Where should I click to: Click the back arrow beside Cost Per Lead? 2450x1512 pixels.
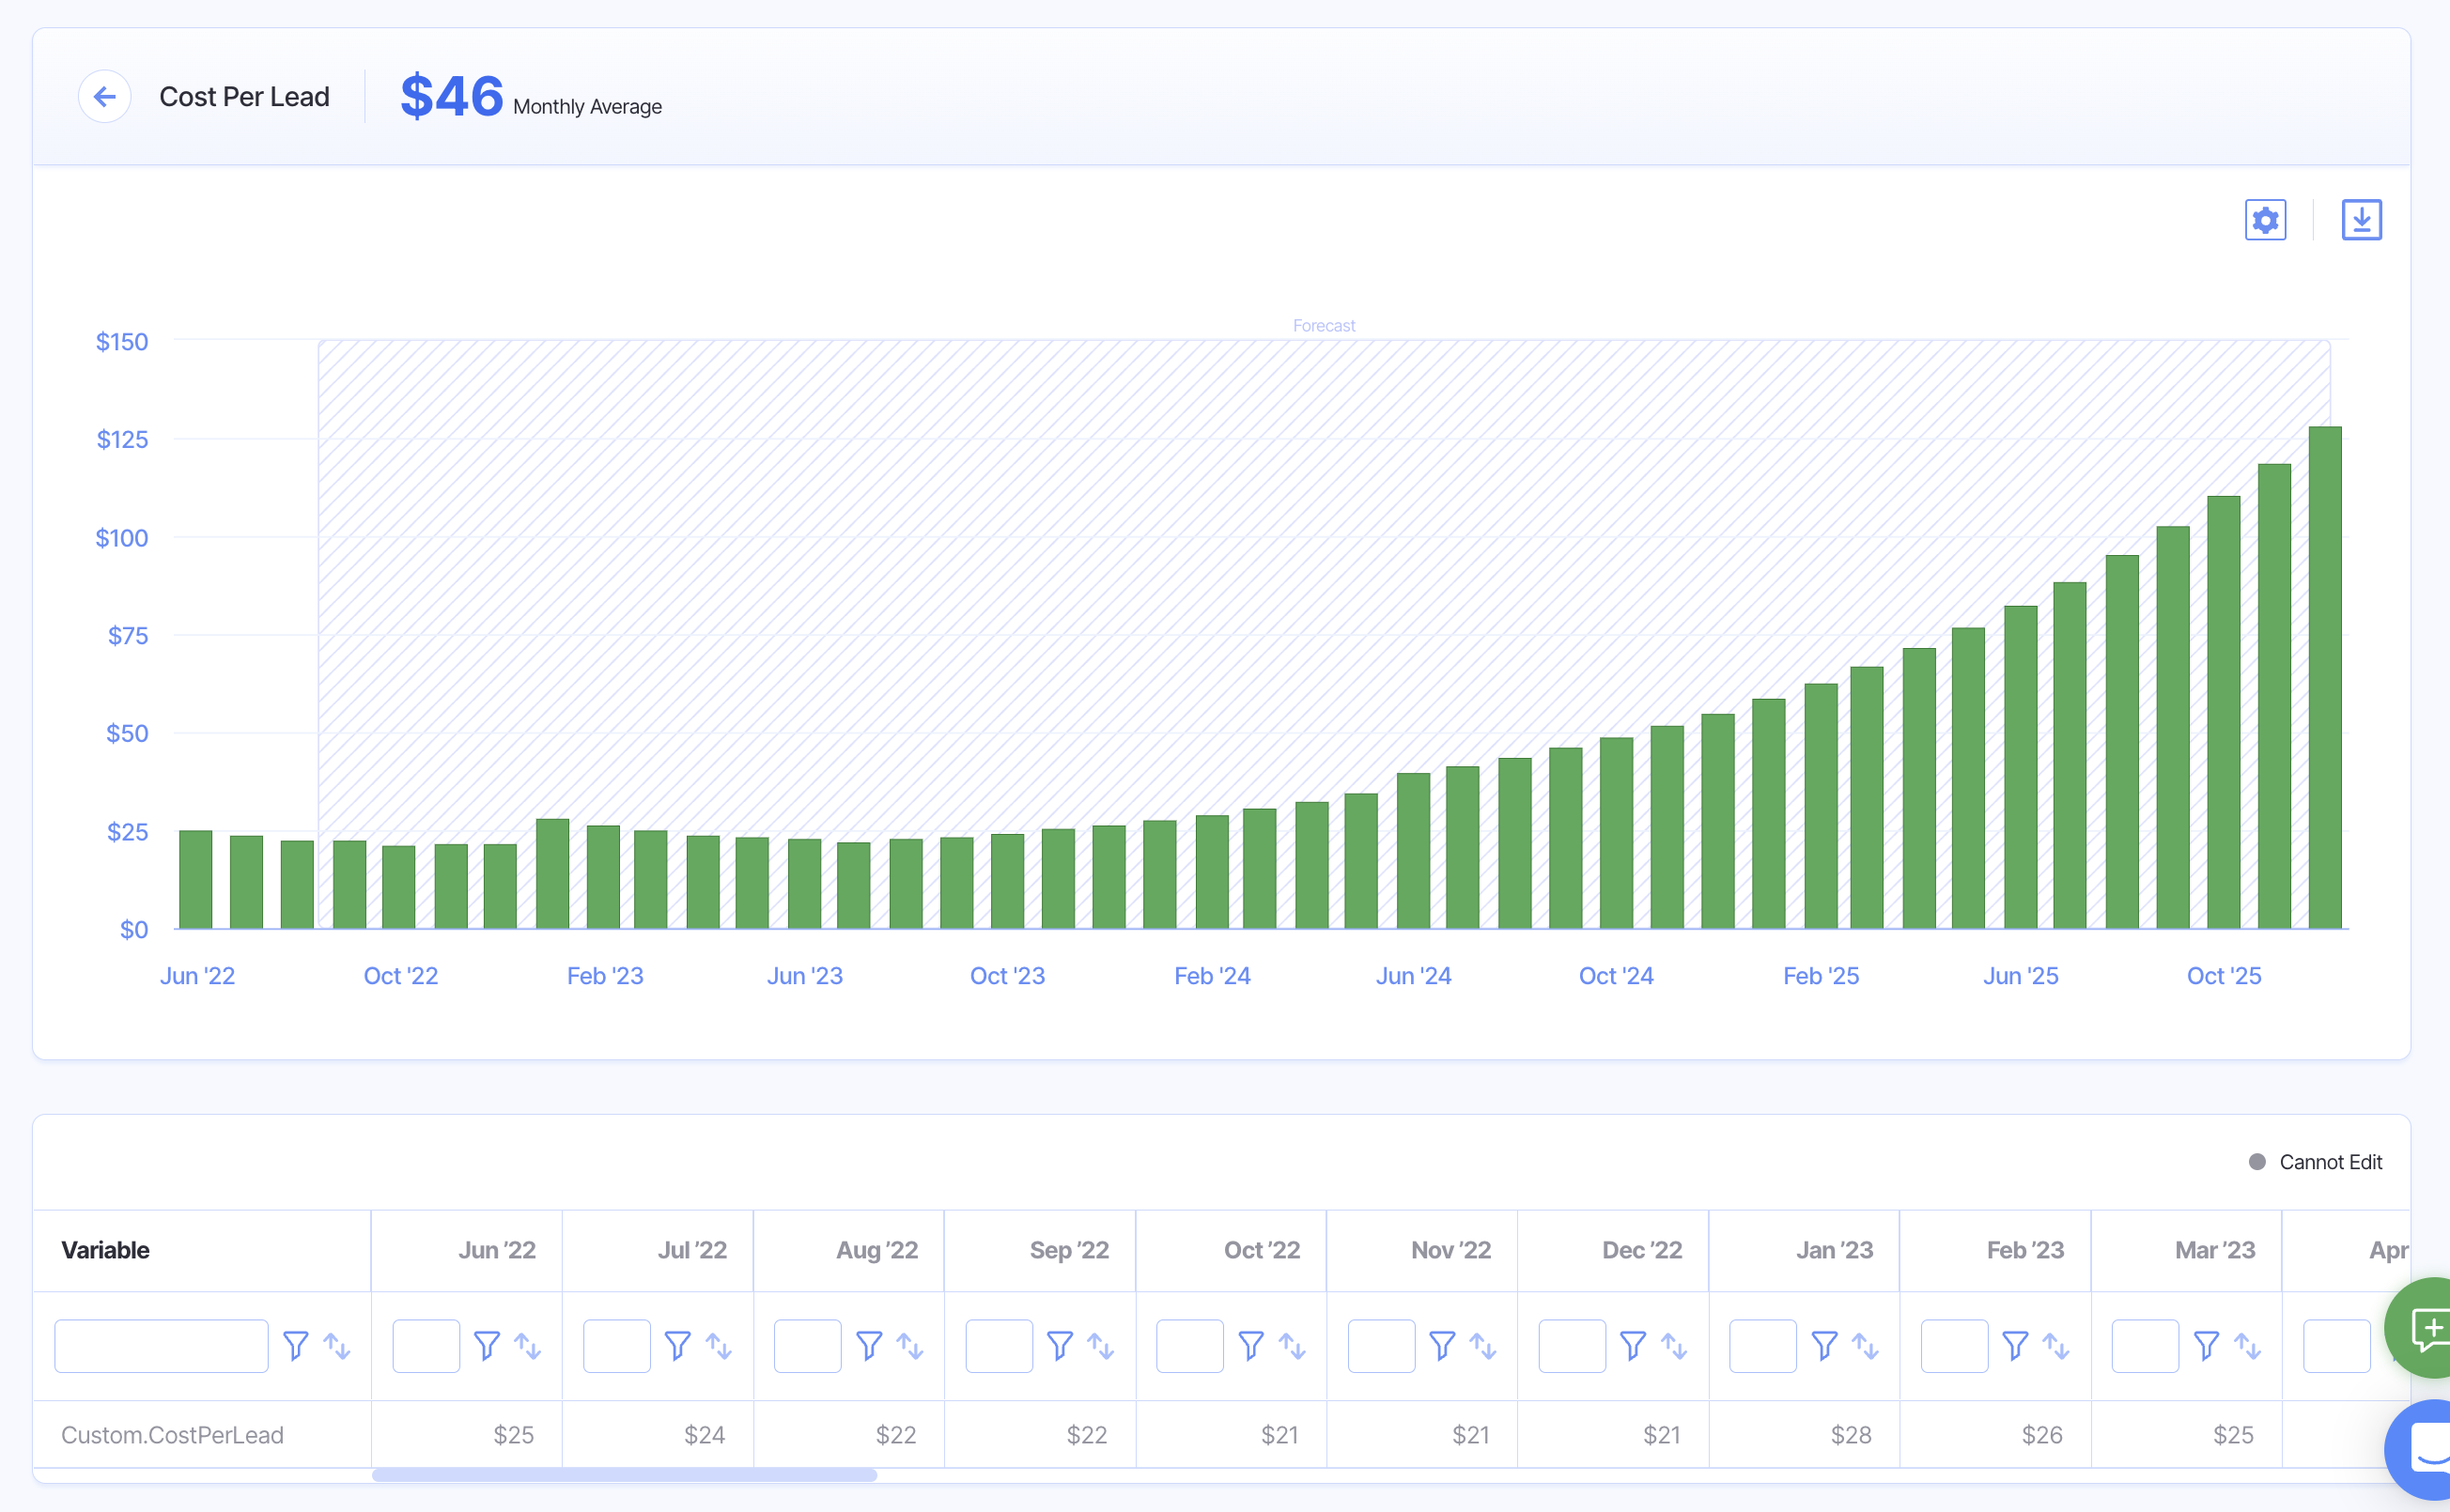(104, 97)
